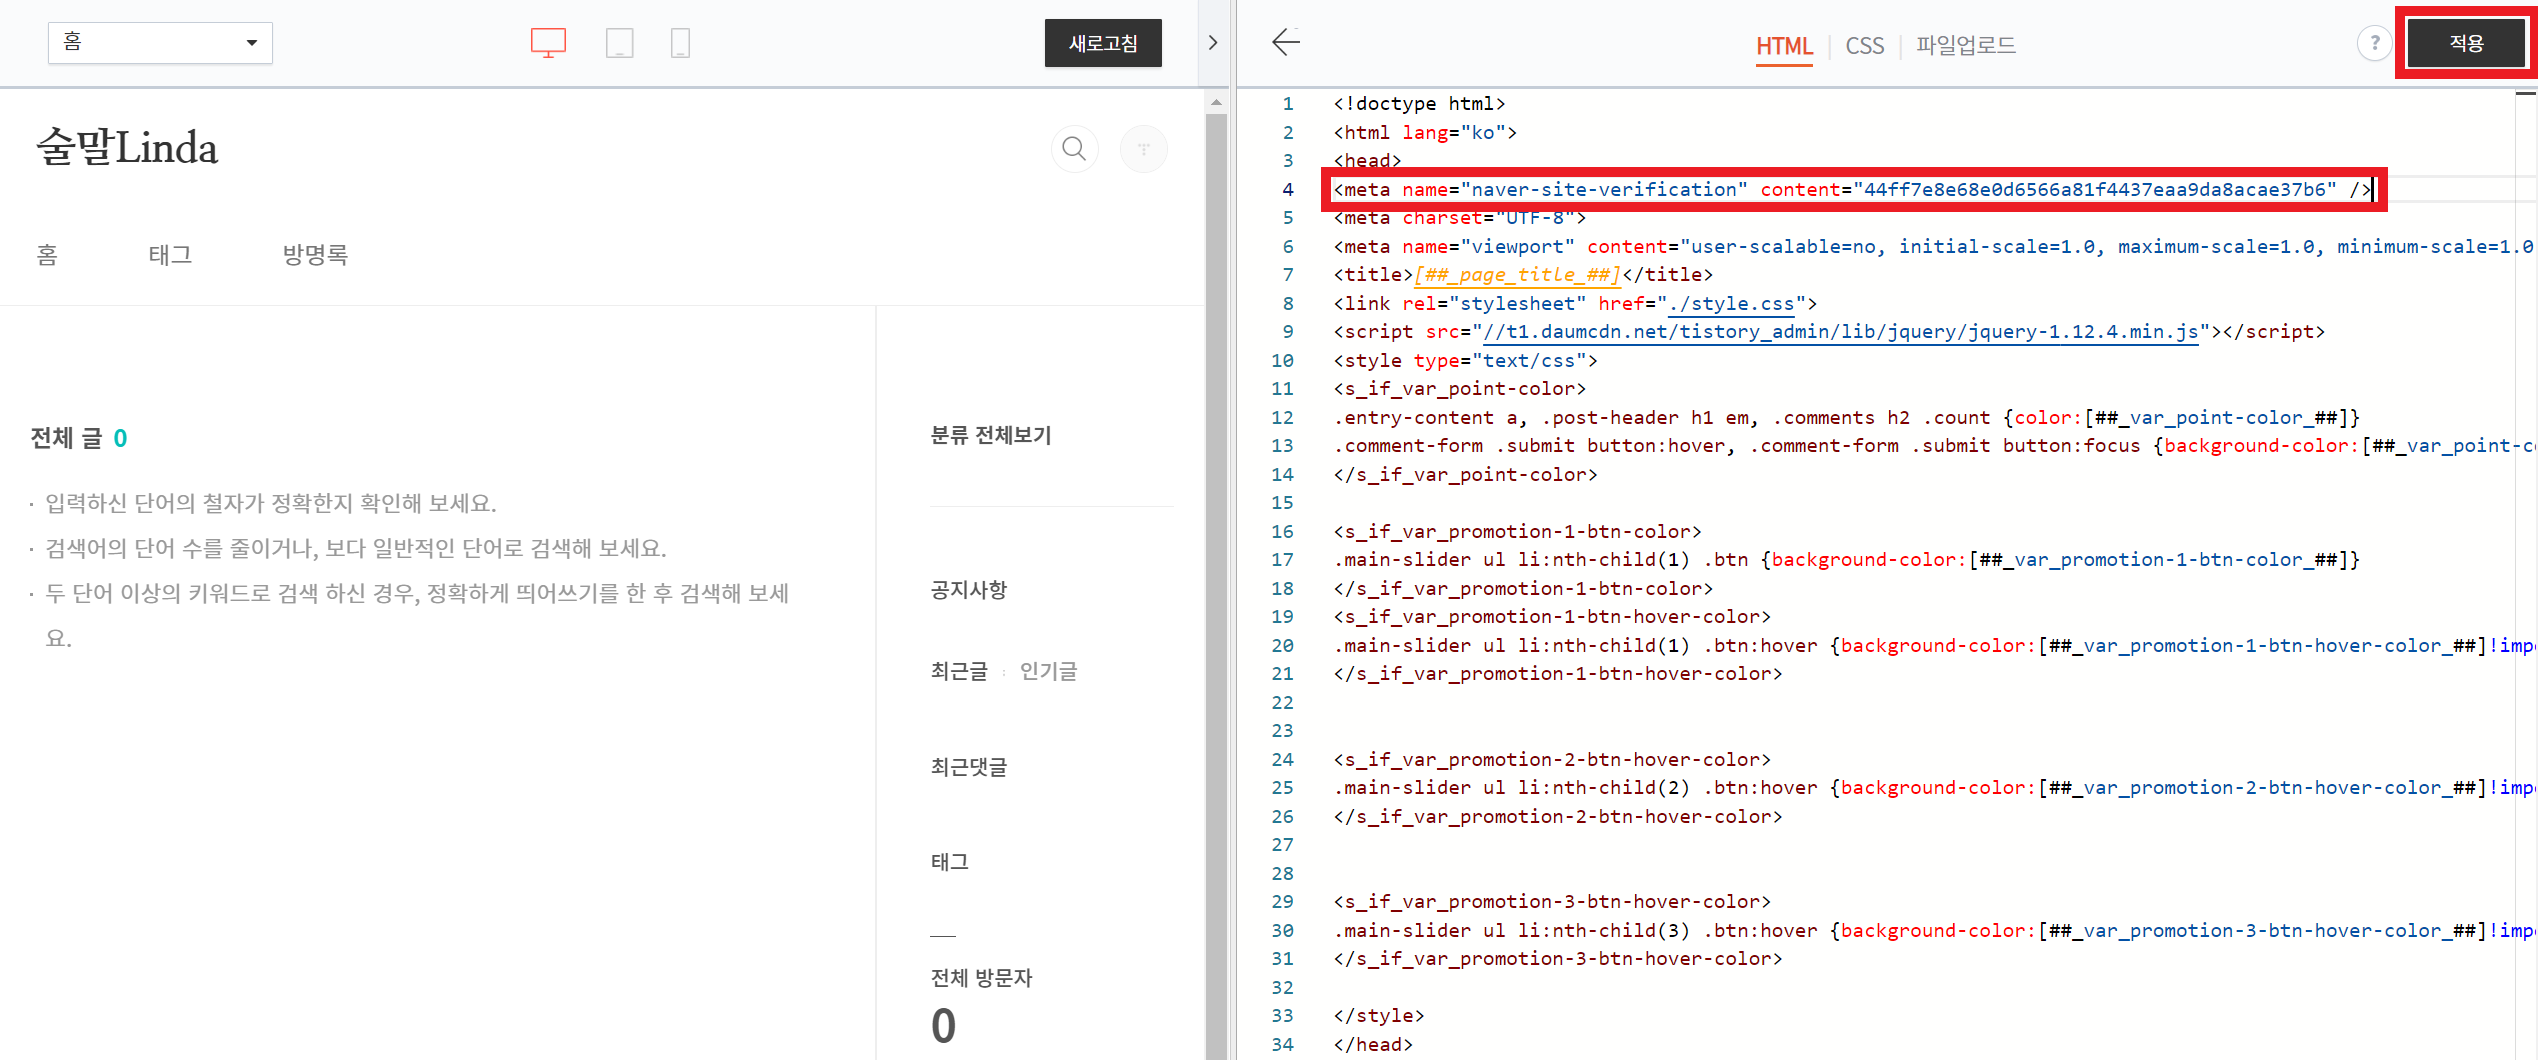Click the 태그 sidebar heading
This screenshot has width=2538, height=1060.
point(950,862)
